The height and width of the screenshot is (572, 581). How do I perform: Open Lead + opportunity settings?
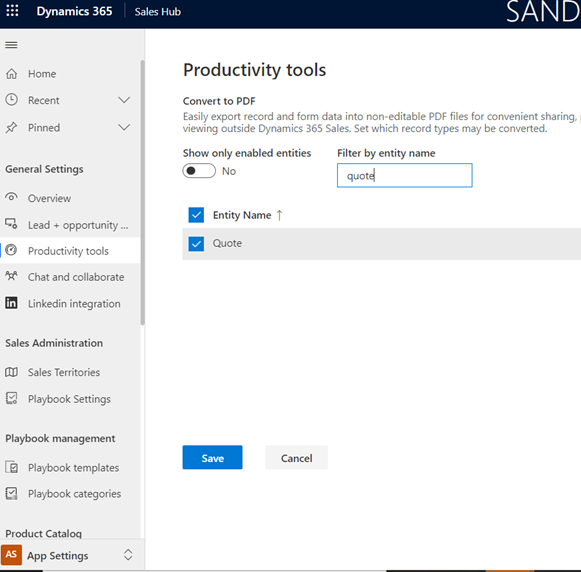click(70, 225)
